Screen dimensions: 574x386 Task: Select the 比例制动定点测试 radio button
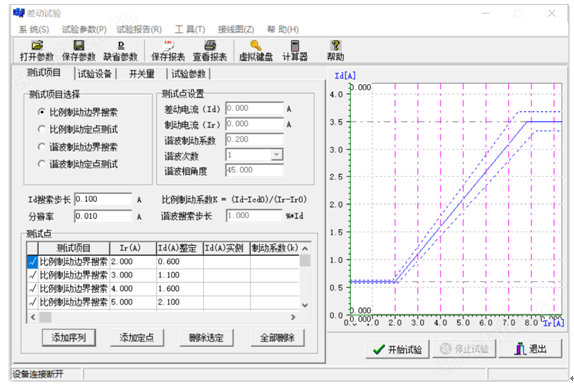point(42,129)
